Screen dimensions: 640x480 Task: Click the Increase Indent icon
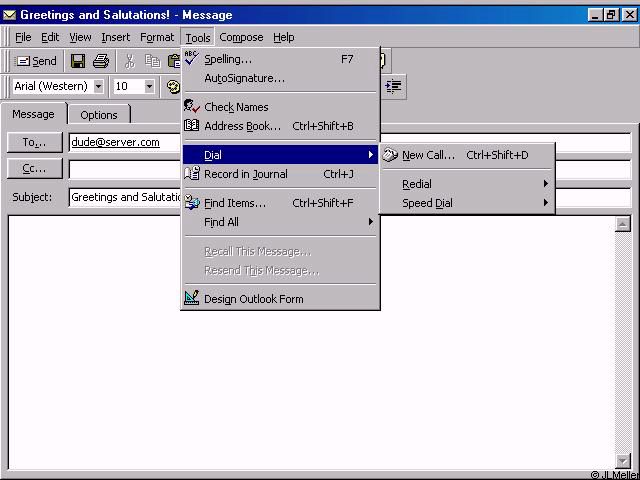pos(393,86)
